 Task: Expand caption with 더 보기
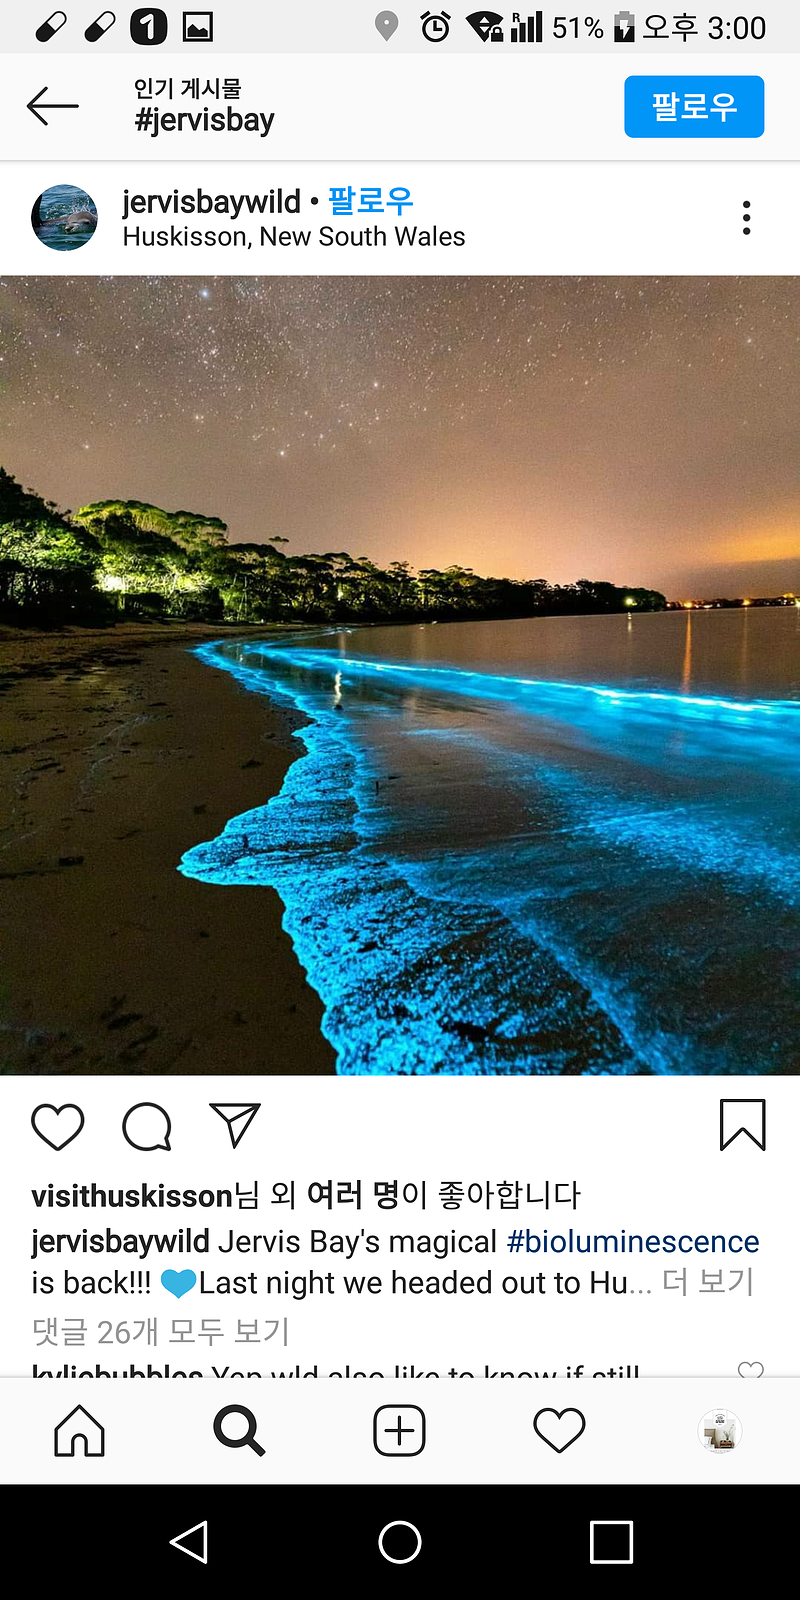[708, 1282]
